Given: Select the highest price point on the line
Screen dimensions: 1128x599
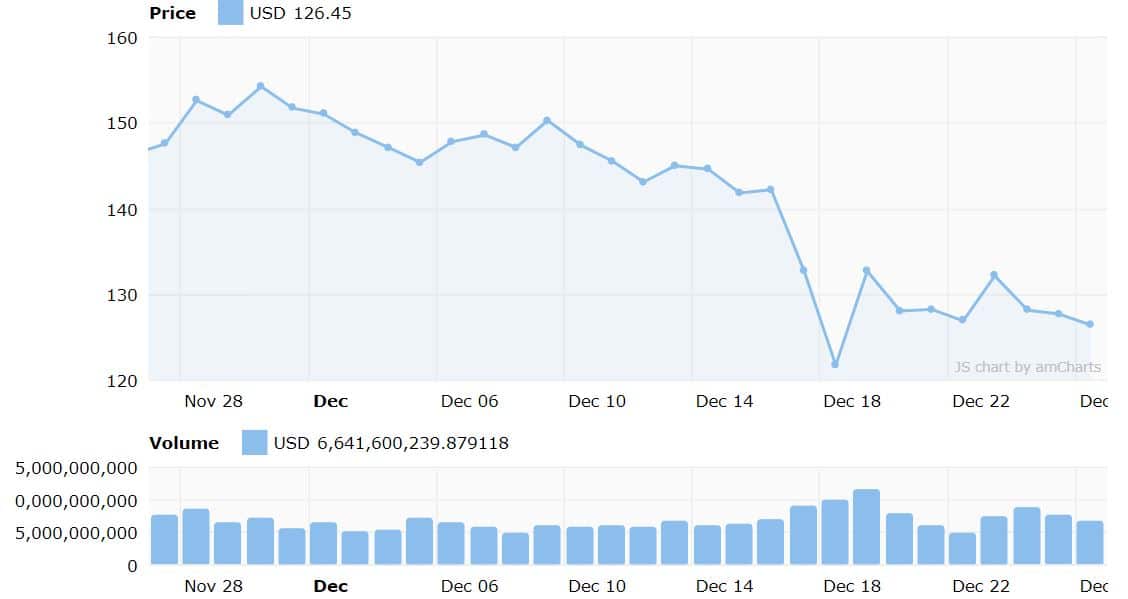Looking at the screenshot, I should coord(260,86).
